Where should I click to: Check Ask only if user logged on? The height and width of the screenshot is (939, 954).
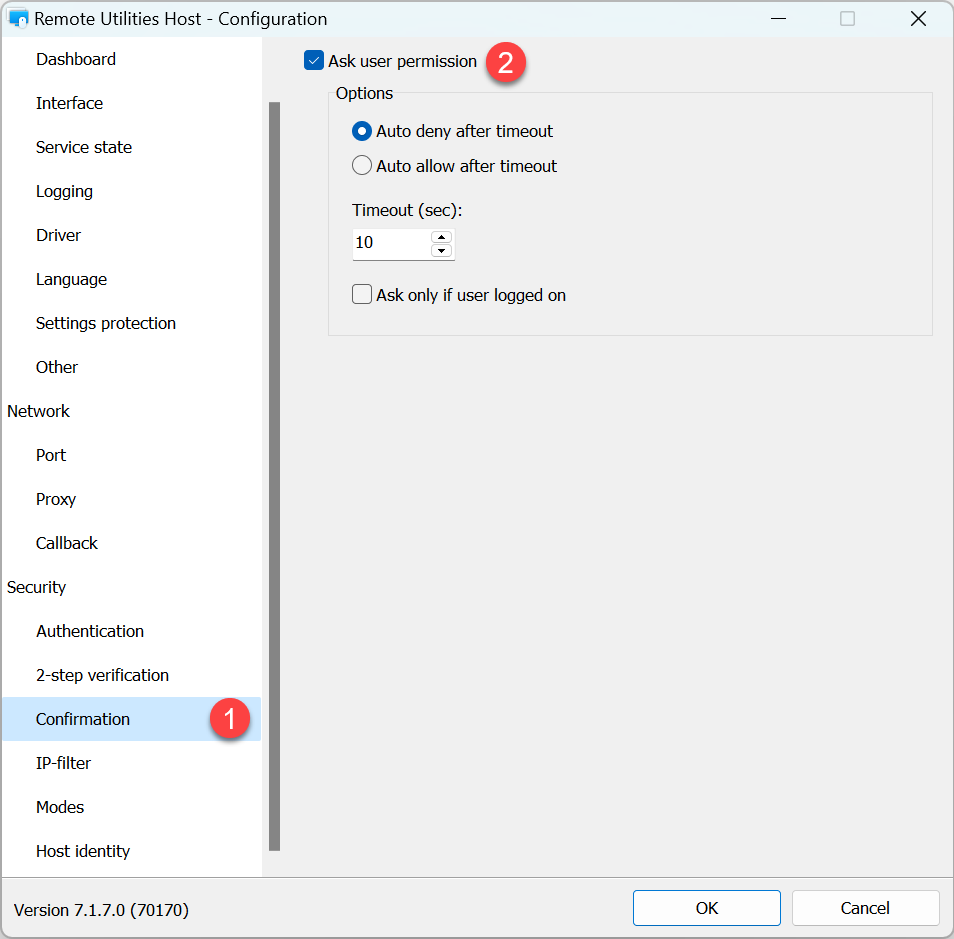pos(362,295)
